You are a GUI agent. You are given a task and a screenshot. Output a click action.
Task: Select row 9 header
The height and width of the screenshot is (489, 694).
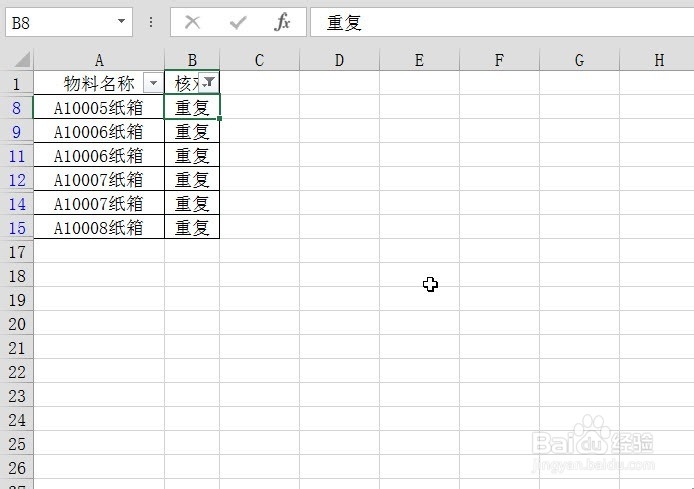[17, 131]
